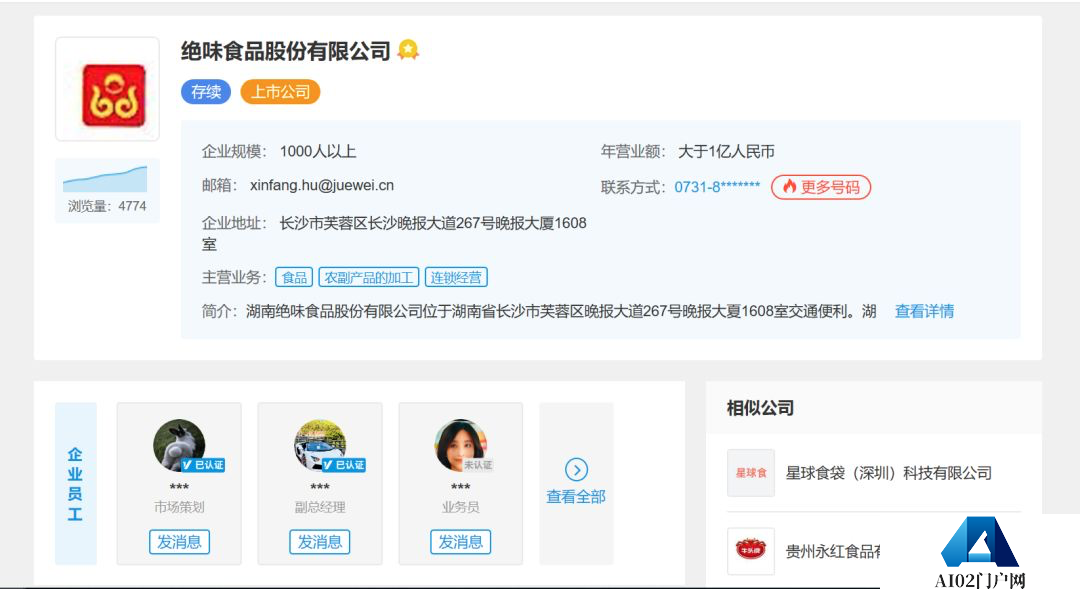Select the 连锁经营 business tag
This screenshot has height=589, width=1080.
(x=456, y=277)
